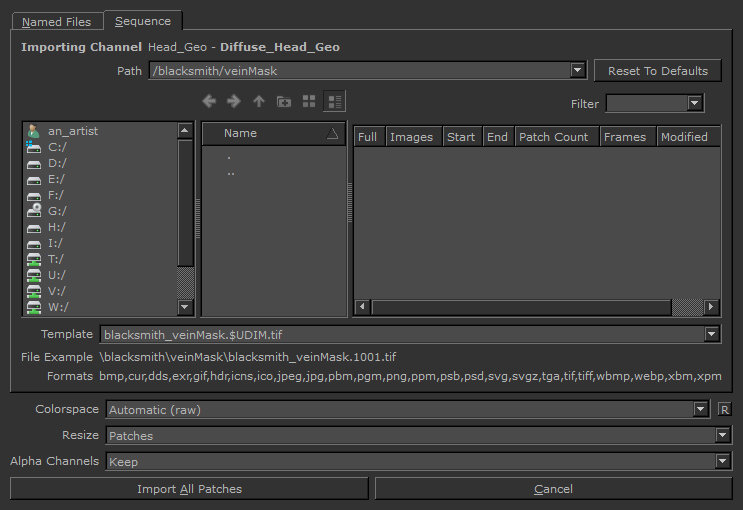Switch to the Named Files tab
This screenshot has height=510, width=743.
click(56, 21)
